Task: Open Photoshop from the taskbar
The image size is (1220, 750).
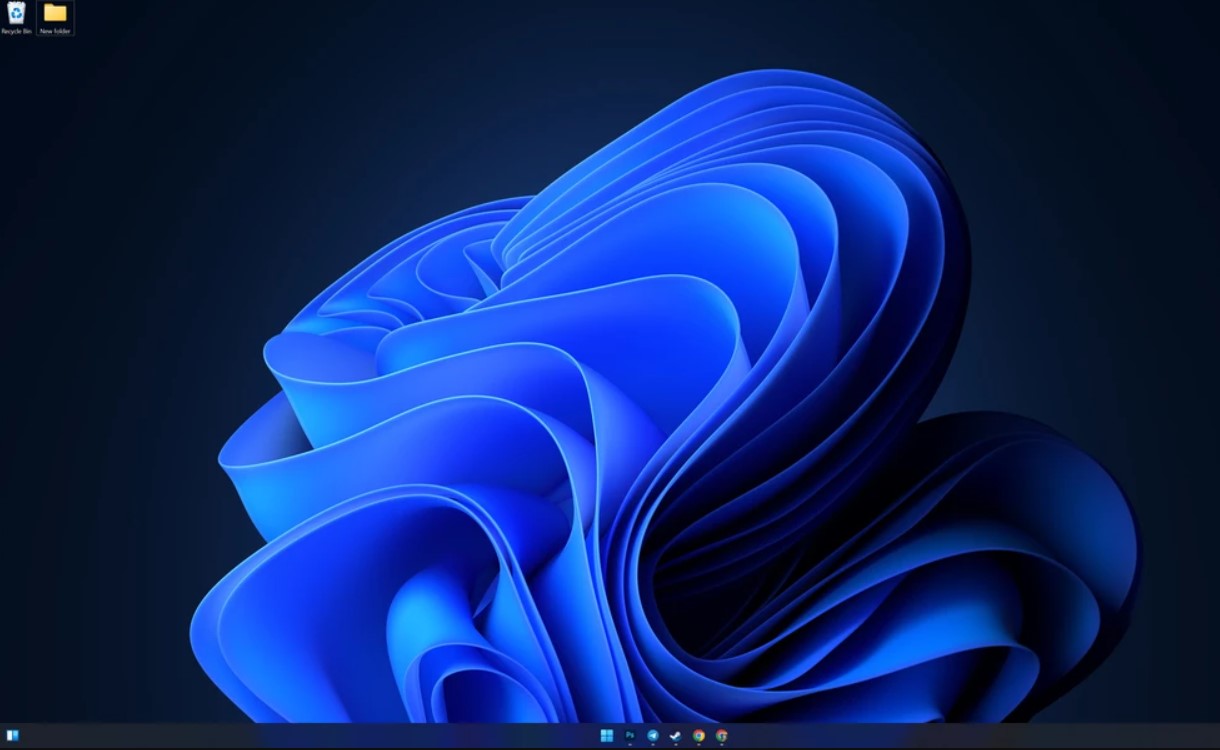Action: pos(630,736)
